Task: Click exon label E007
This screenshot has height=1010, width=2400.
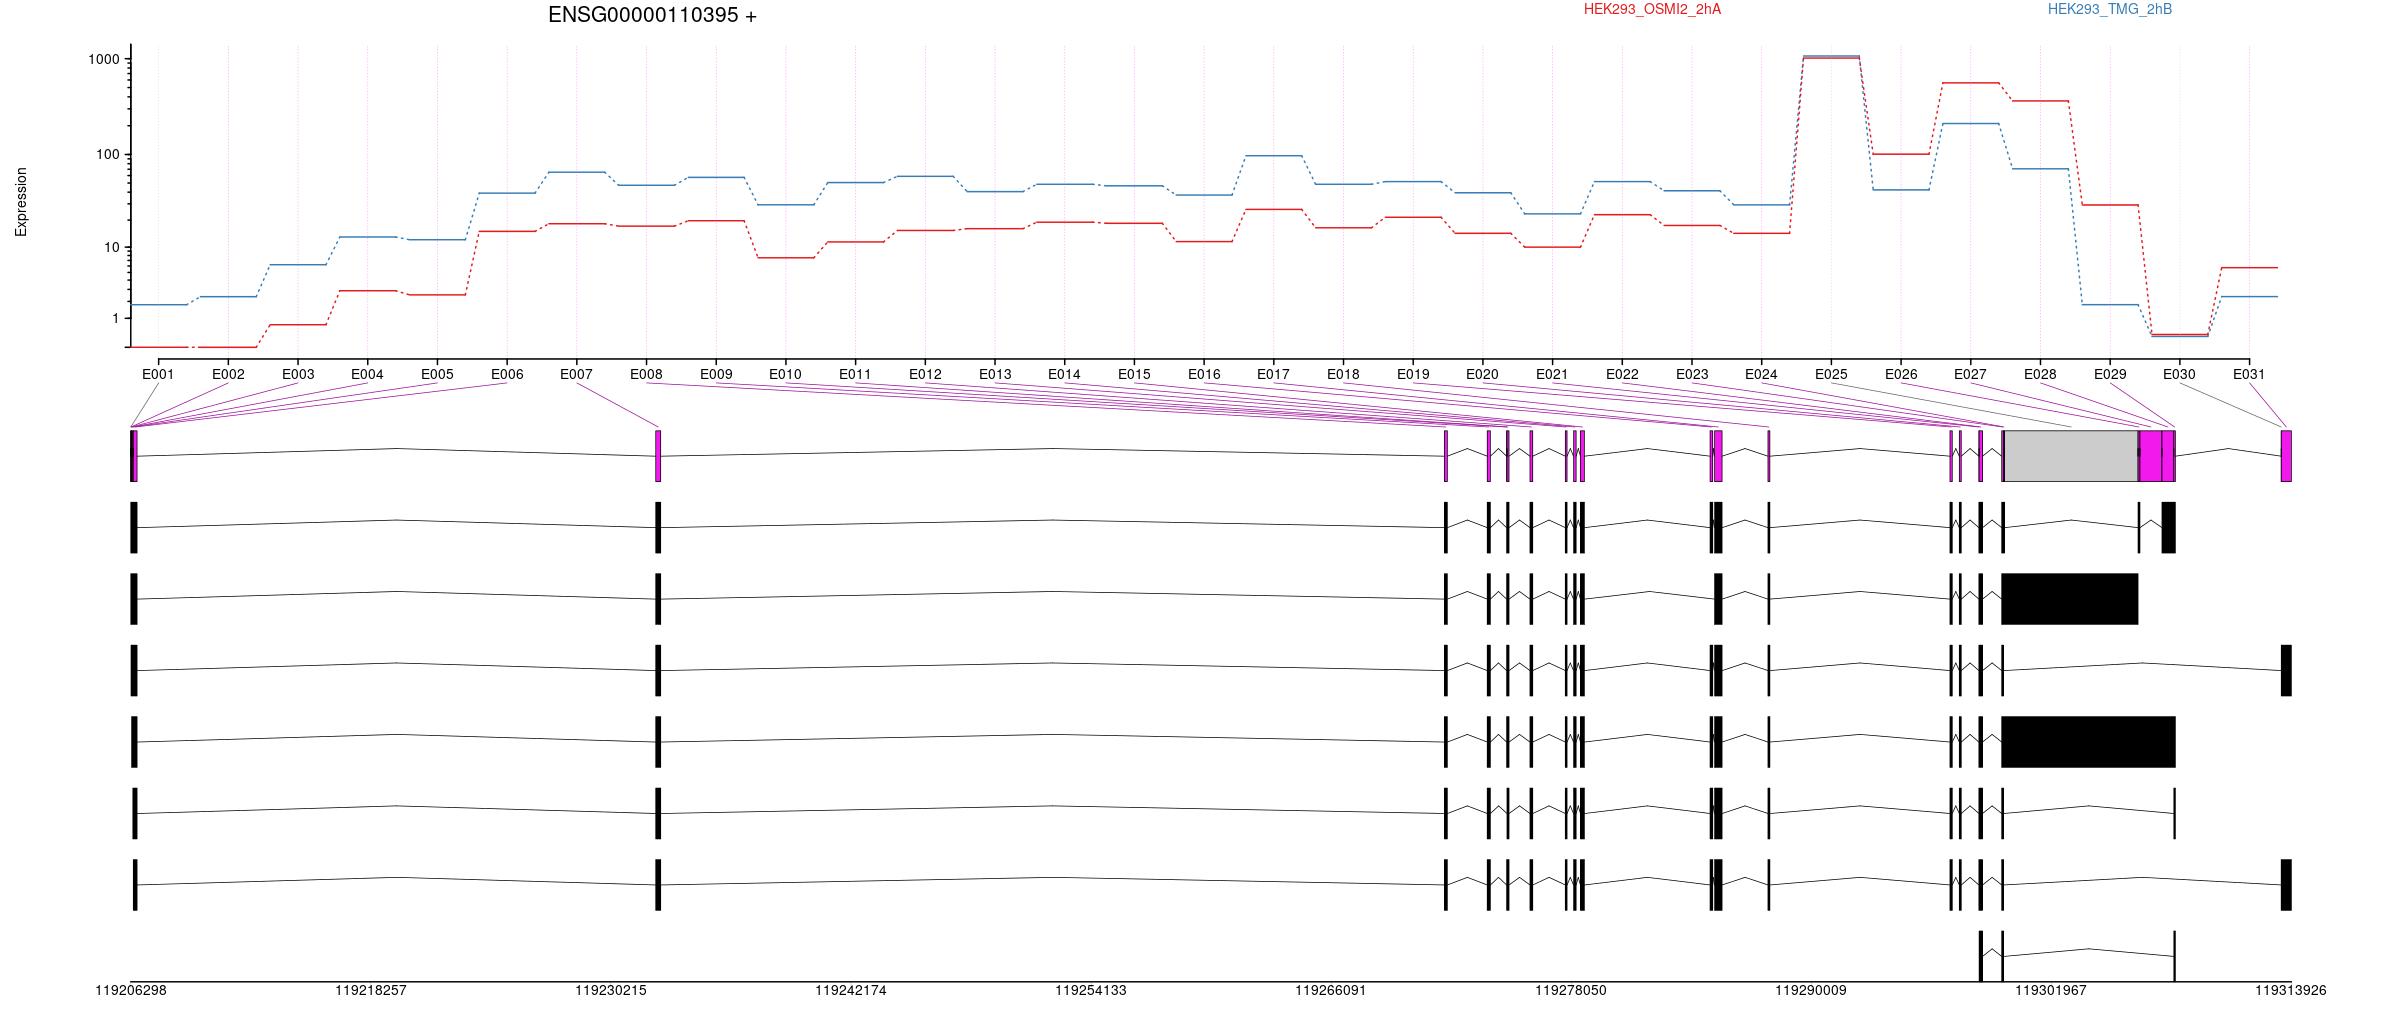Action: 576,375
